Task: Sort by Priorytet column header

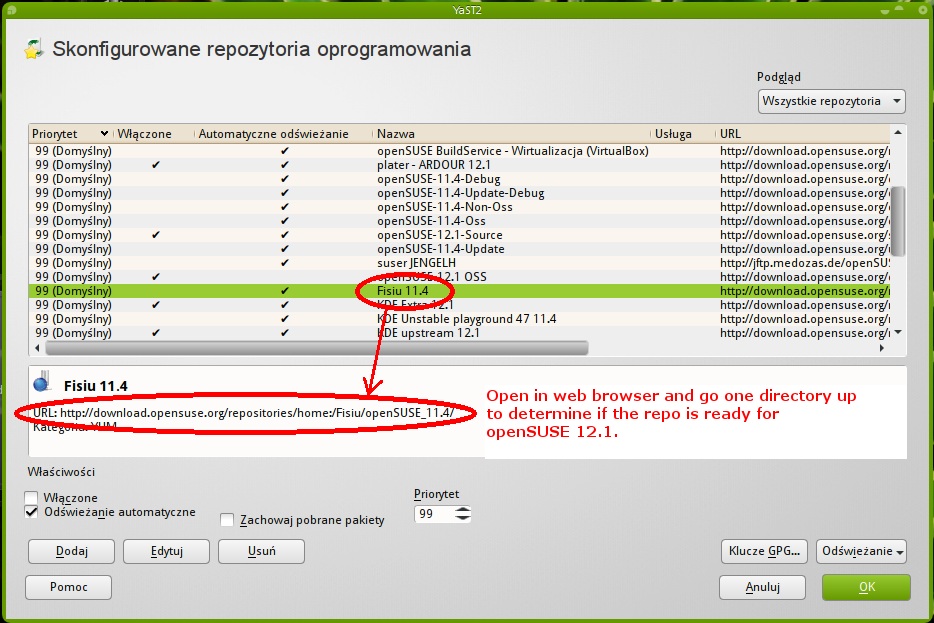Action: 70,134
